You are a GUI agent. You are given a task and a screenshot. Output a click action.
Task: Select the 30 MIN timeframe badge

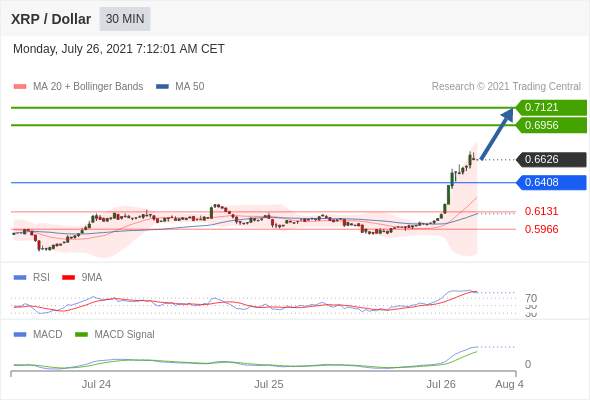[x=125, y=19]
